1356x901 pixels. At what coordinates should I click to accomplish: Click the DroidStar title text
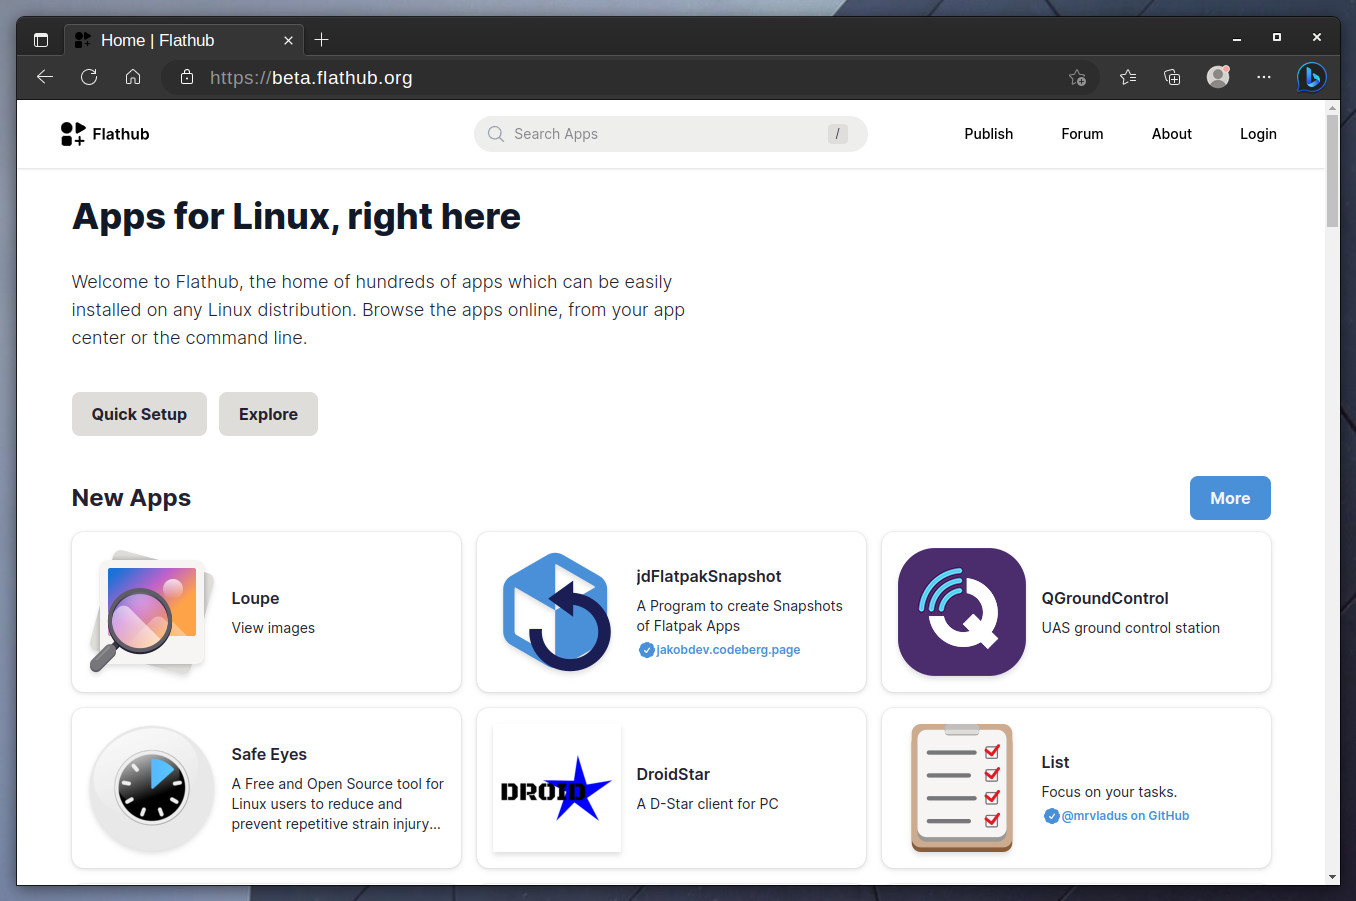click(x=673, y=774)
